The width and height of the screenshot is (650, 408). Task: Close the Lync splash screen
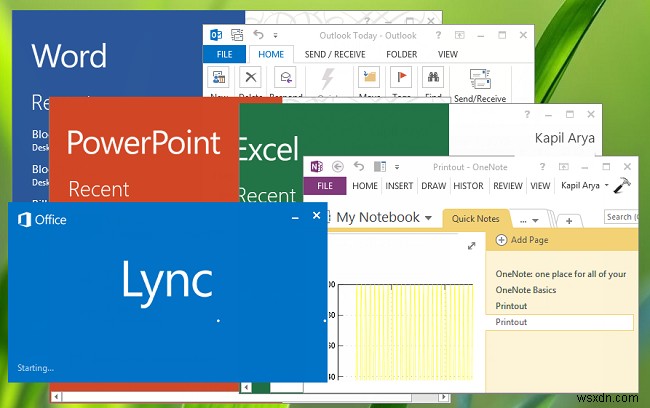(x=316, y=215)
